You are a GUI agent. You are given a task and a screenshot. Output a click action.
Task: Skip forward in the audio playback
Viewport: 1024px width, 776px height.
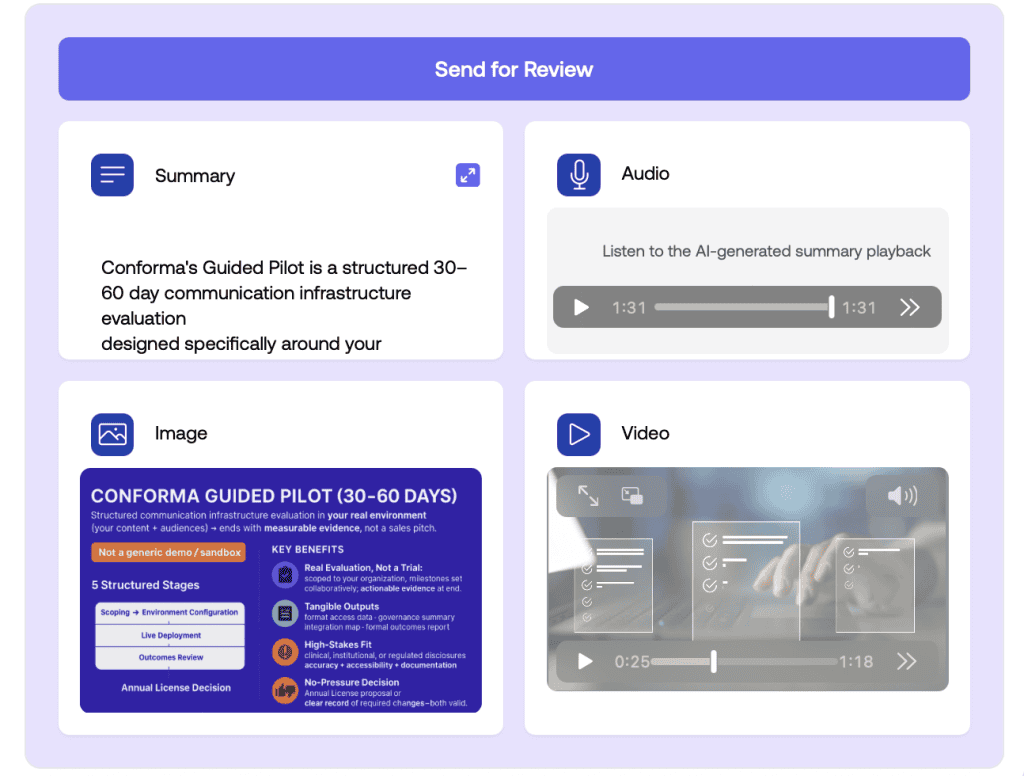(x=910, y=307)
